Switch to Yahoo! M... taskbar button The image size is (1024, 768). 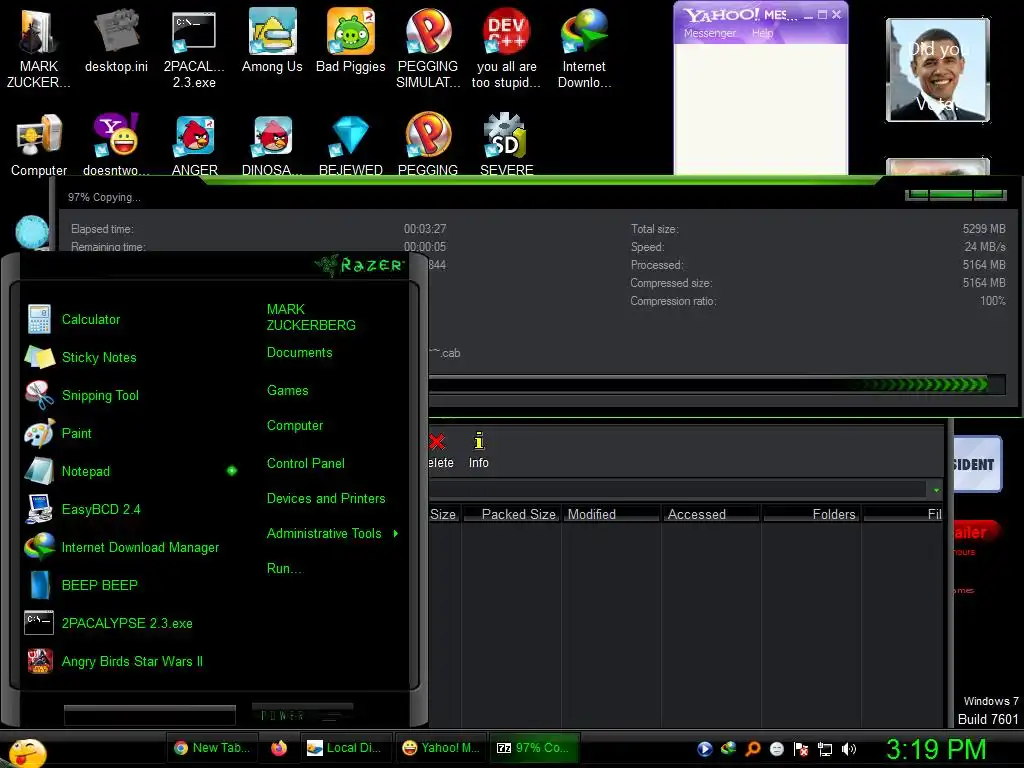click(441, 748)
